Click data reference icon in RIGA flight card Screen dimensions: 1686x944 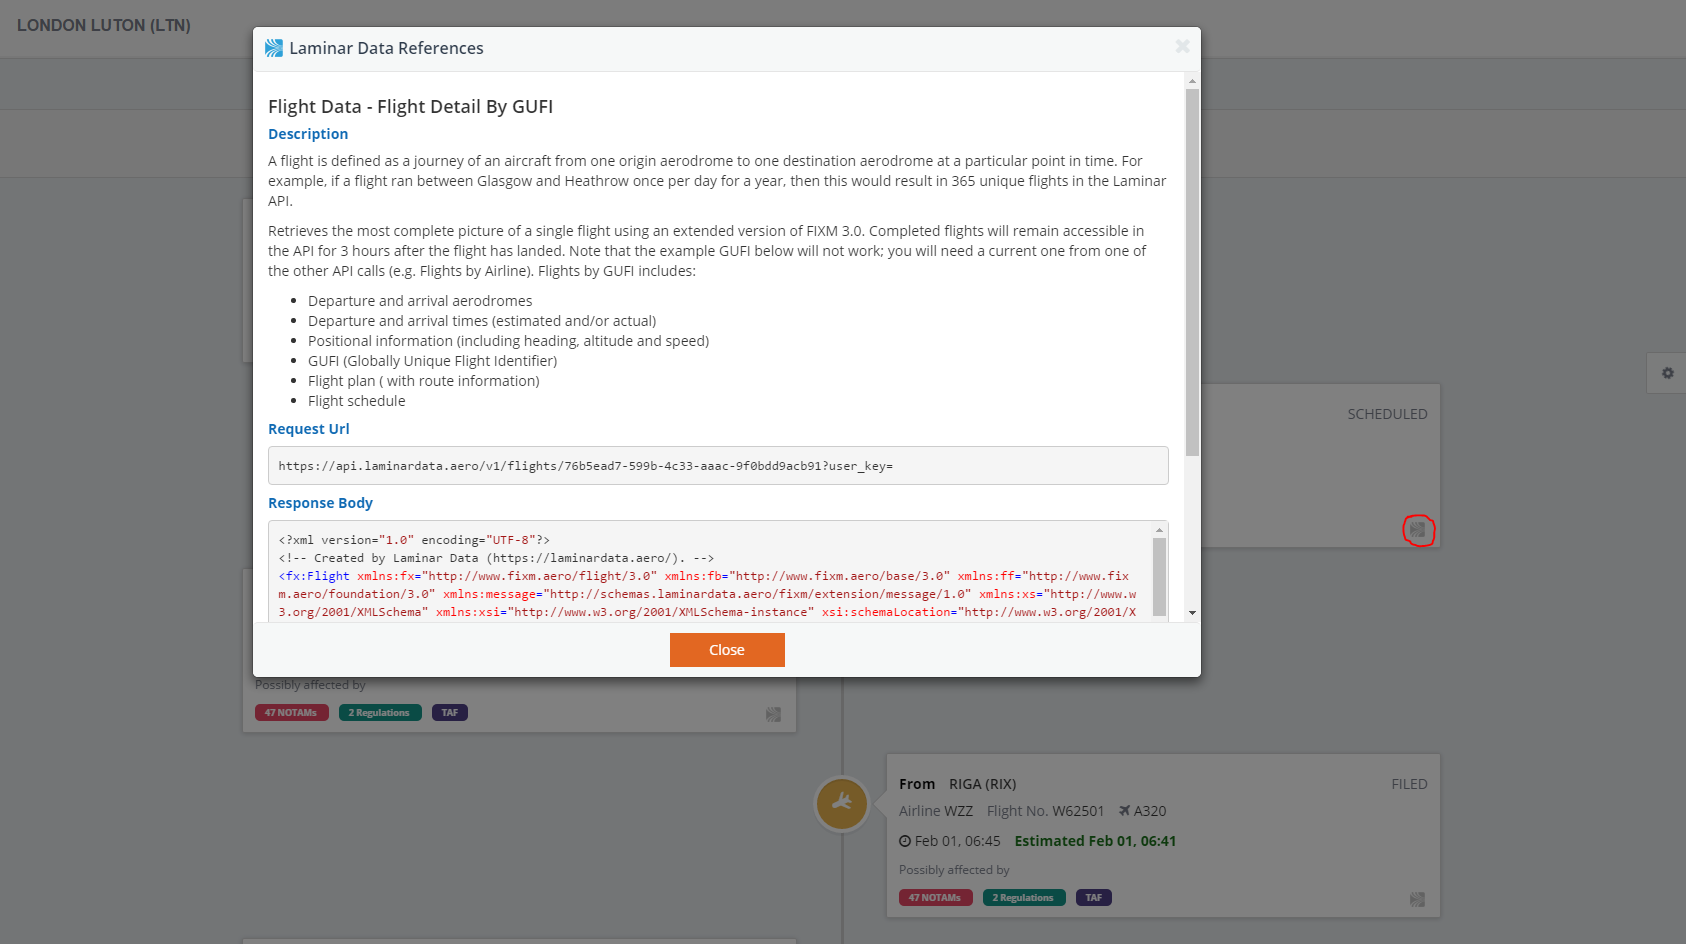click(1417, 899)
